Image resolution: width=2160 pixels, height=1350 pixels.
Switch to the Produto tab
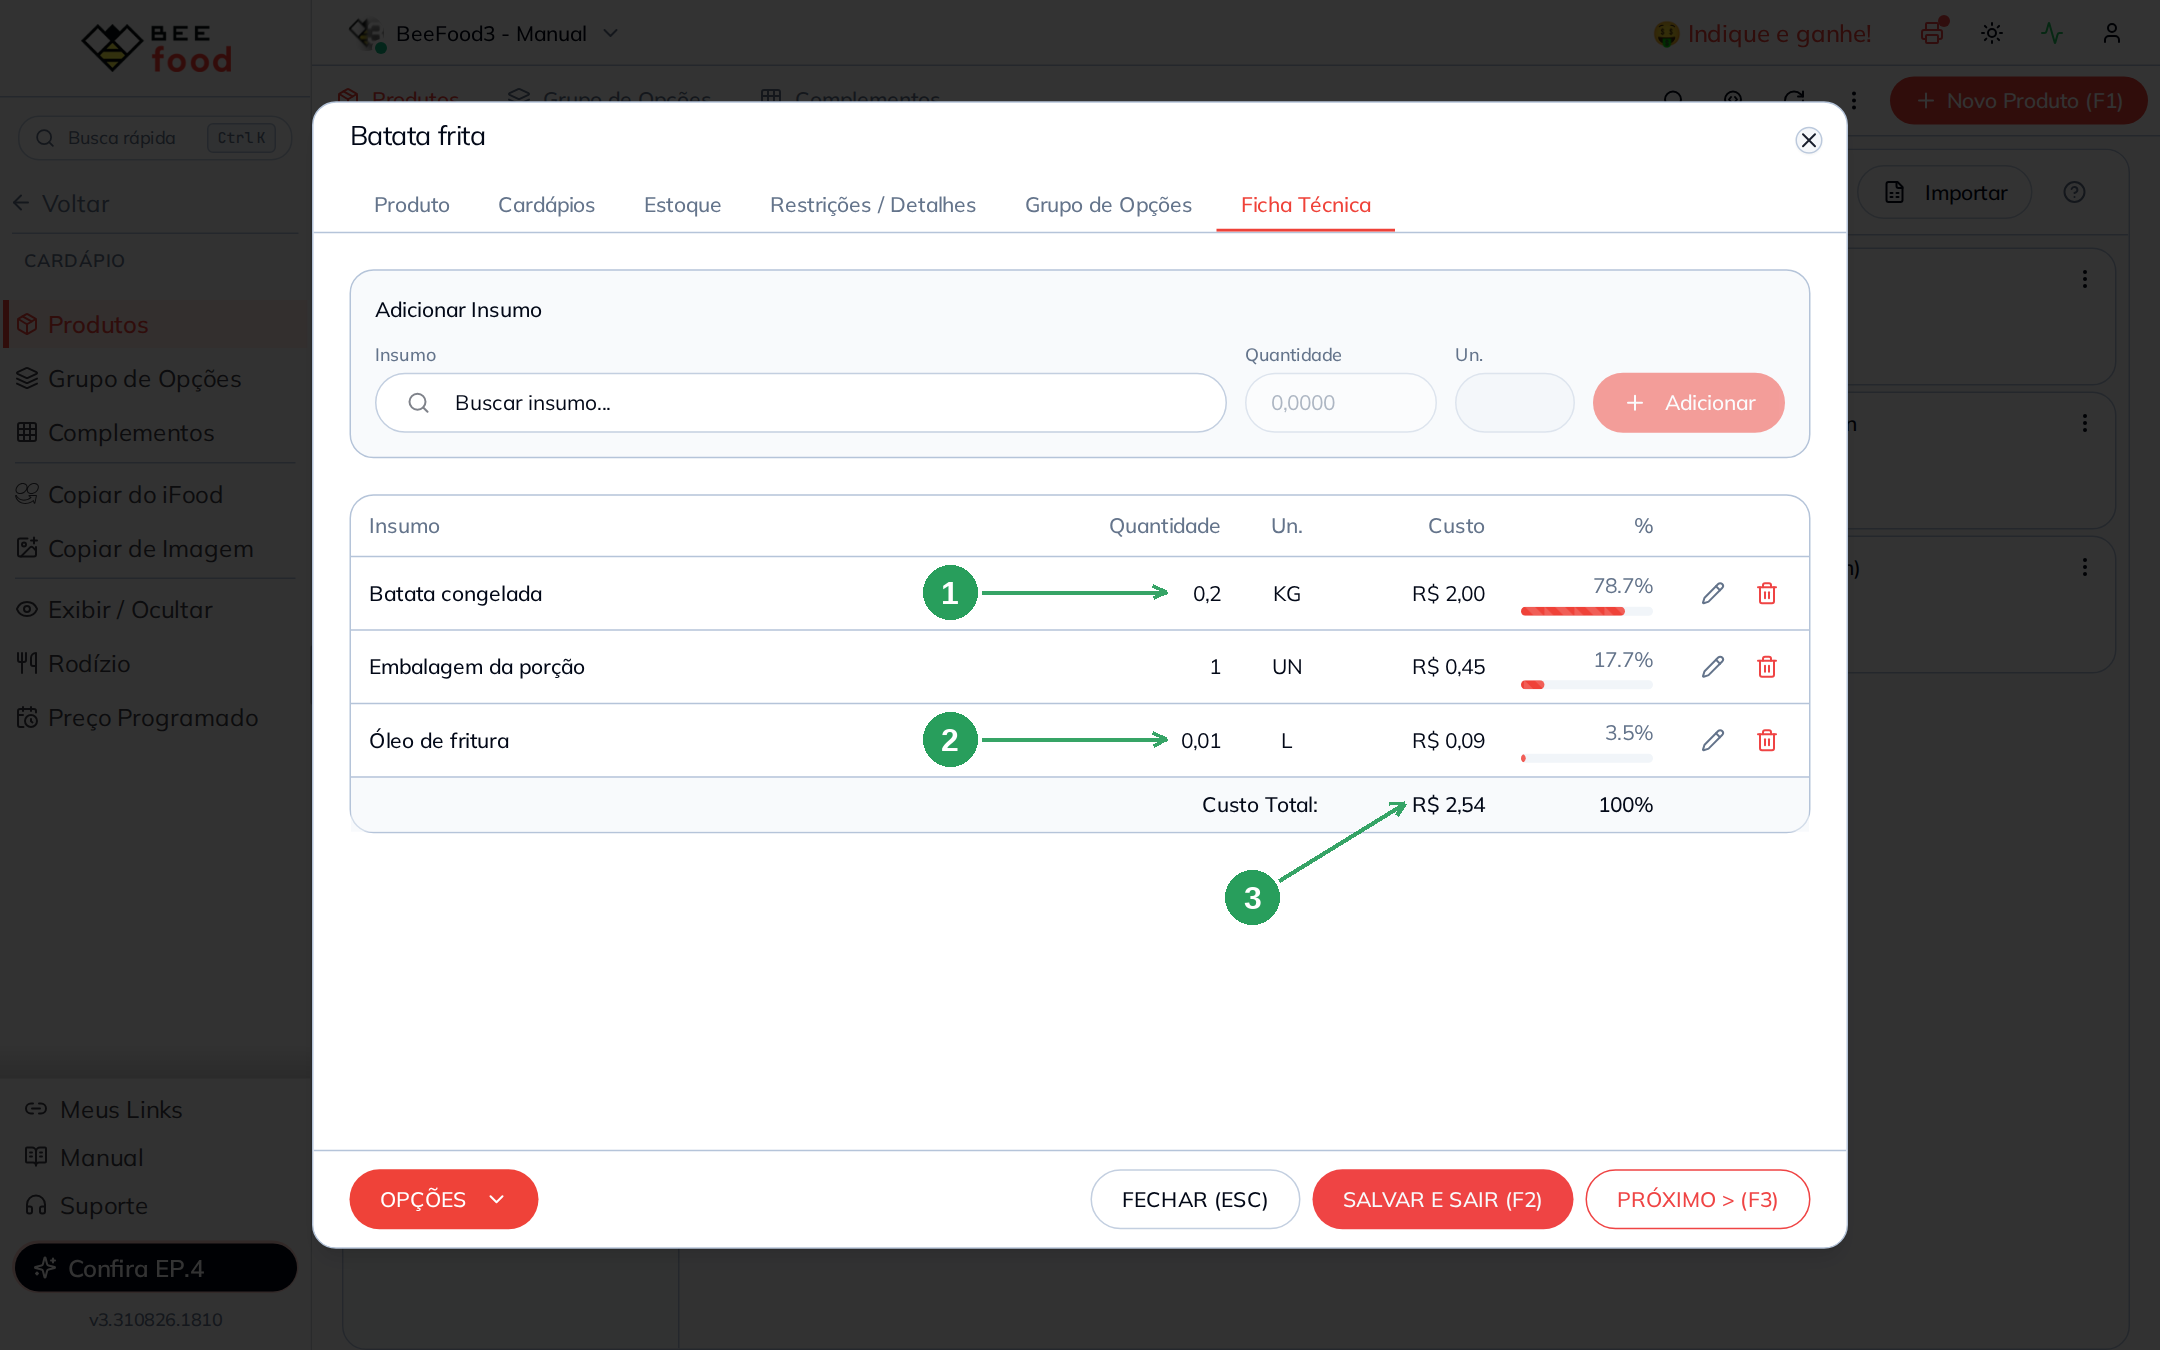coord(412,204)
